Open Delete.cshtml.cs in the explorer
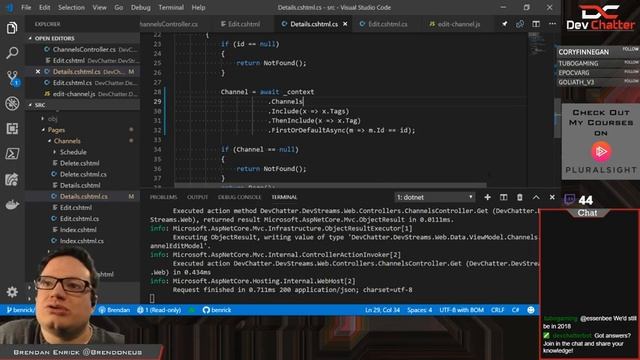This screenshot has height=360, width=640. (83, 174)
